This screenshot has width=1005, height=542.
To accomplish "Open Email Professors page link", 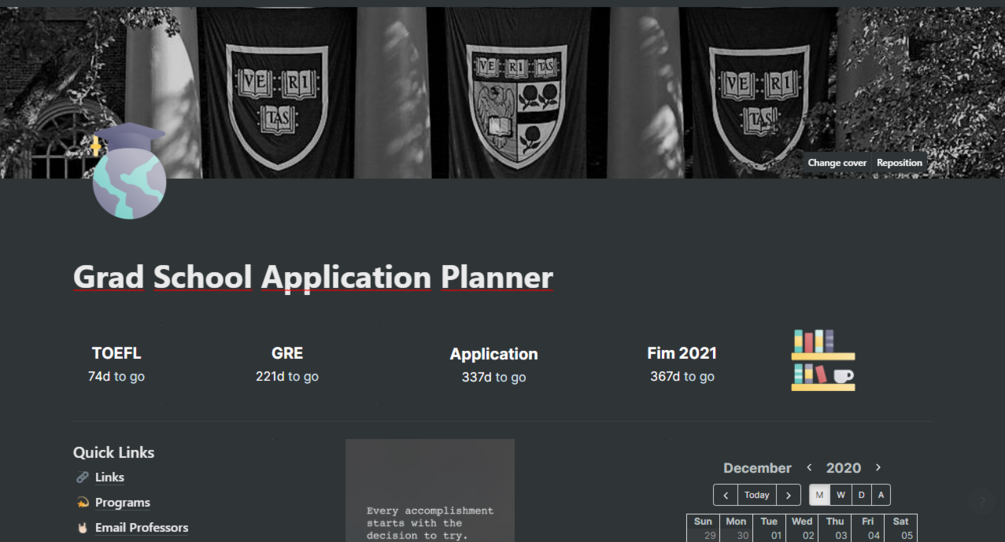I will click(142, 527).
